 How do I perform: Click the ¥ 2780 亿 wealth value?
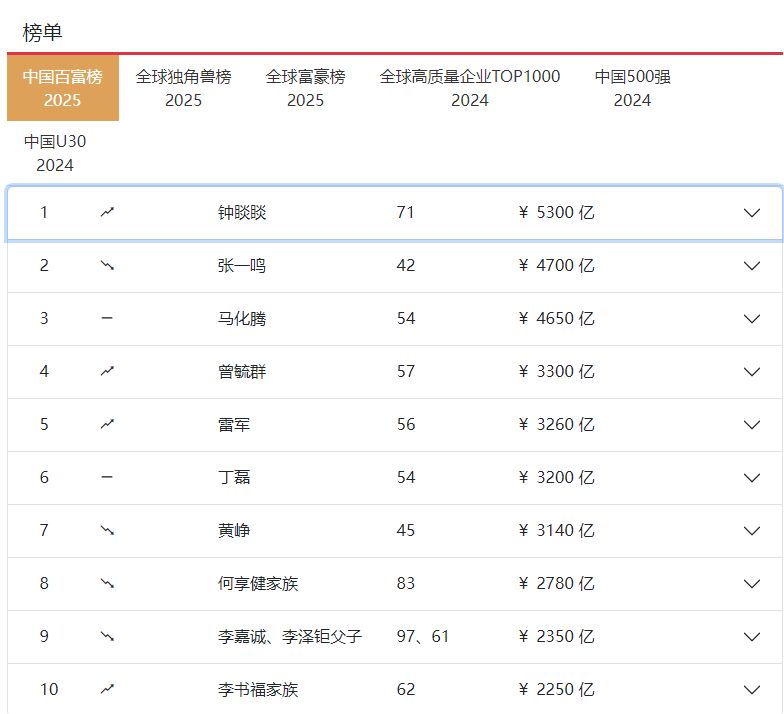click(557, 583)
